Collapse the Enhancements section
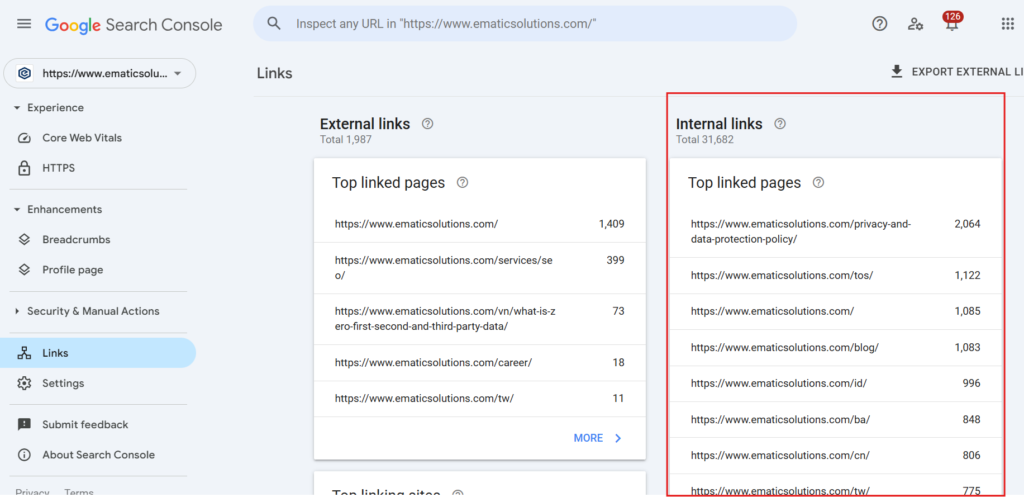The width and height of the screenshot is (1024, 497). pos(17,210)
